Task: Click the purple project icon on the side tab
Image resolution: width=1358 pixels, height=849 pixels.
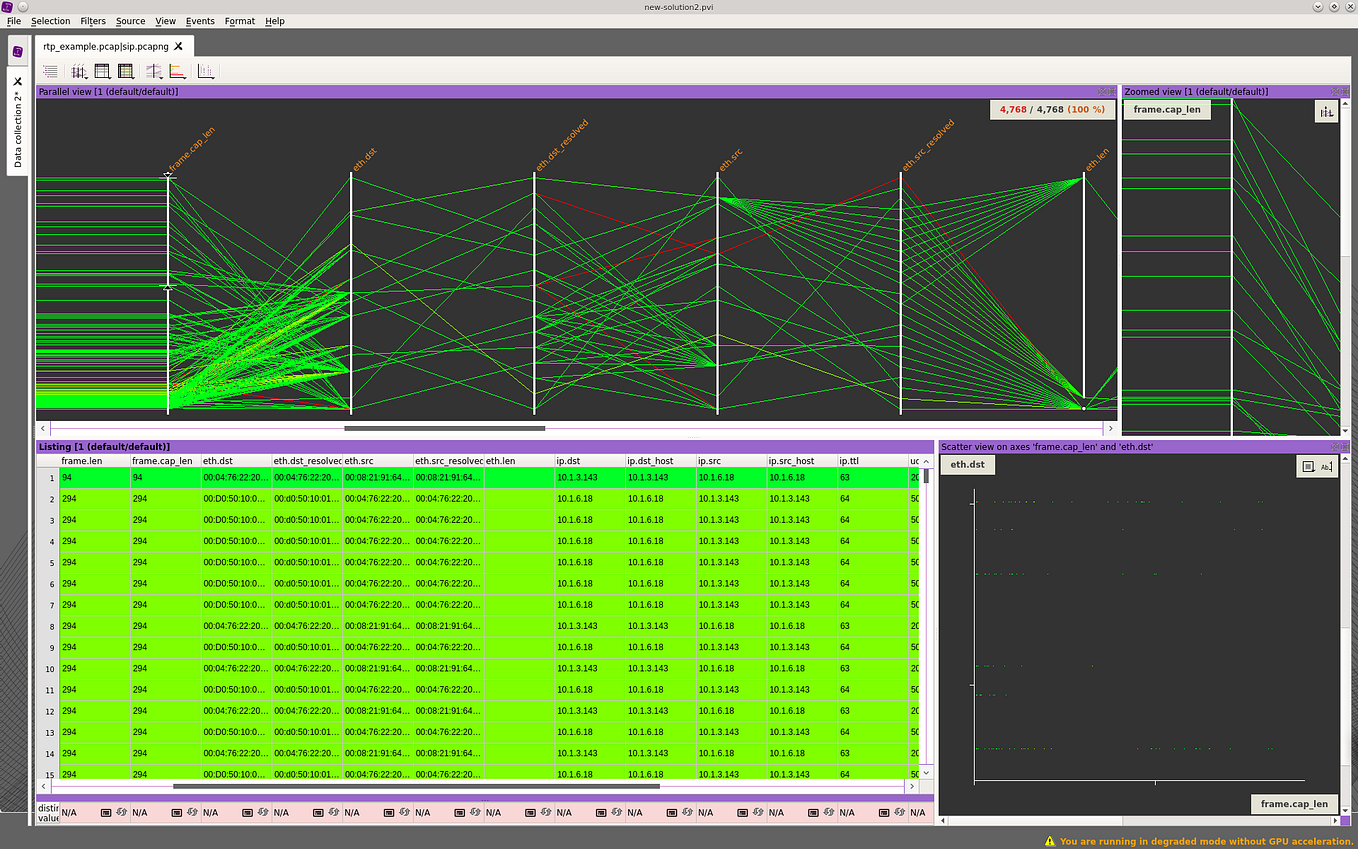Action: point(18,51)
